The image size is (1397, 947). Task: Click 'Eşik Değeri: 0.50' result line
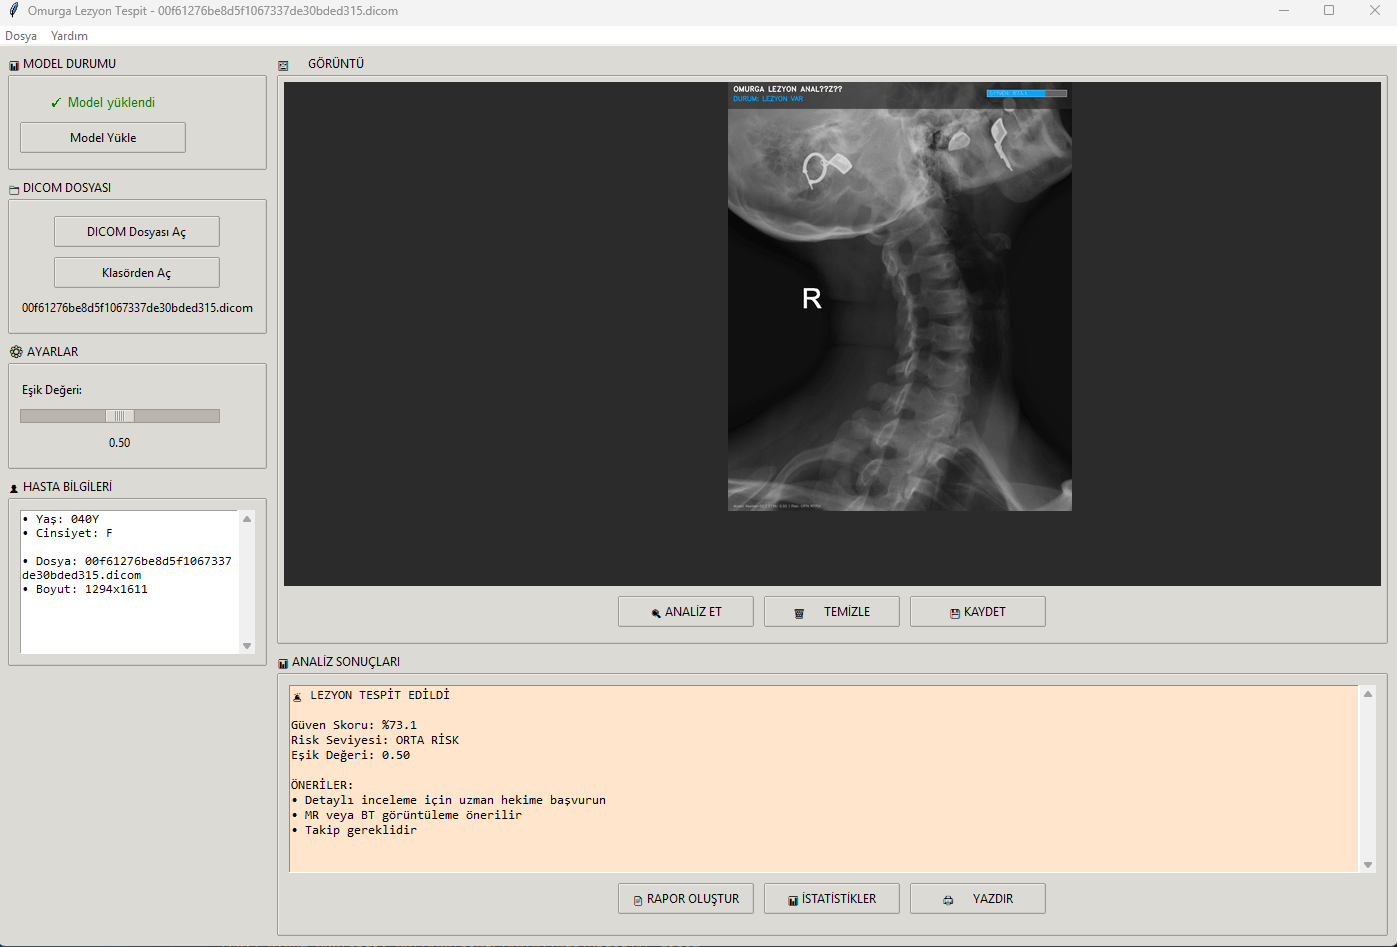point(351,755)
